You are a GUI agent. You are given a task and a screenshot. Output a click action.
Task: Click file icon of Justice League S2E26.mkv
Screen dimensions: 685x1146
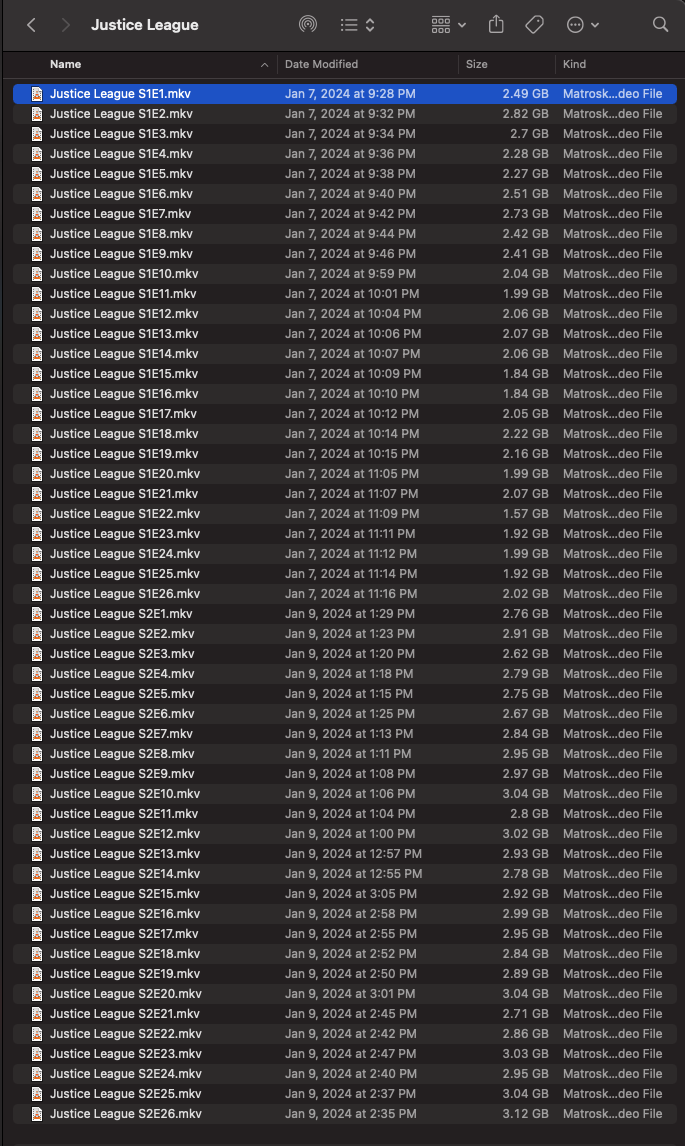coord(37,1114)
